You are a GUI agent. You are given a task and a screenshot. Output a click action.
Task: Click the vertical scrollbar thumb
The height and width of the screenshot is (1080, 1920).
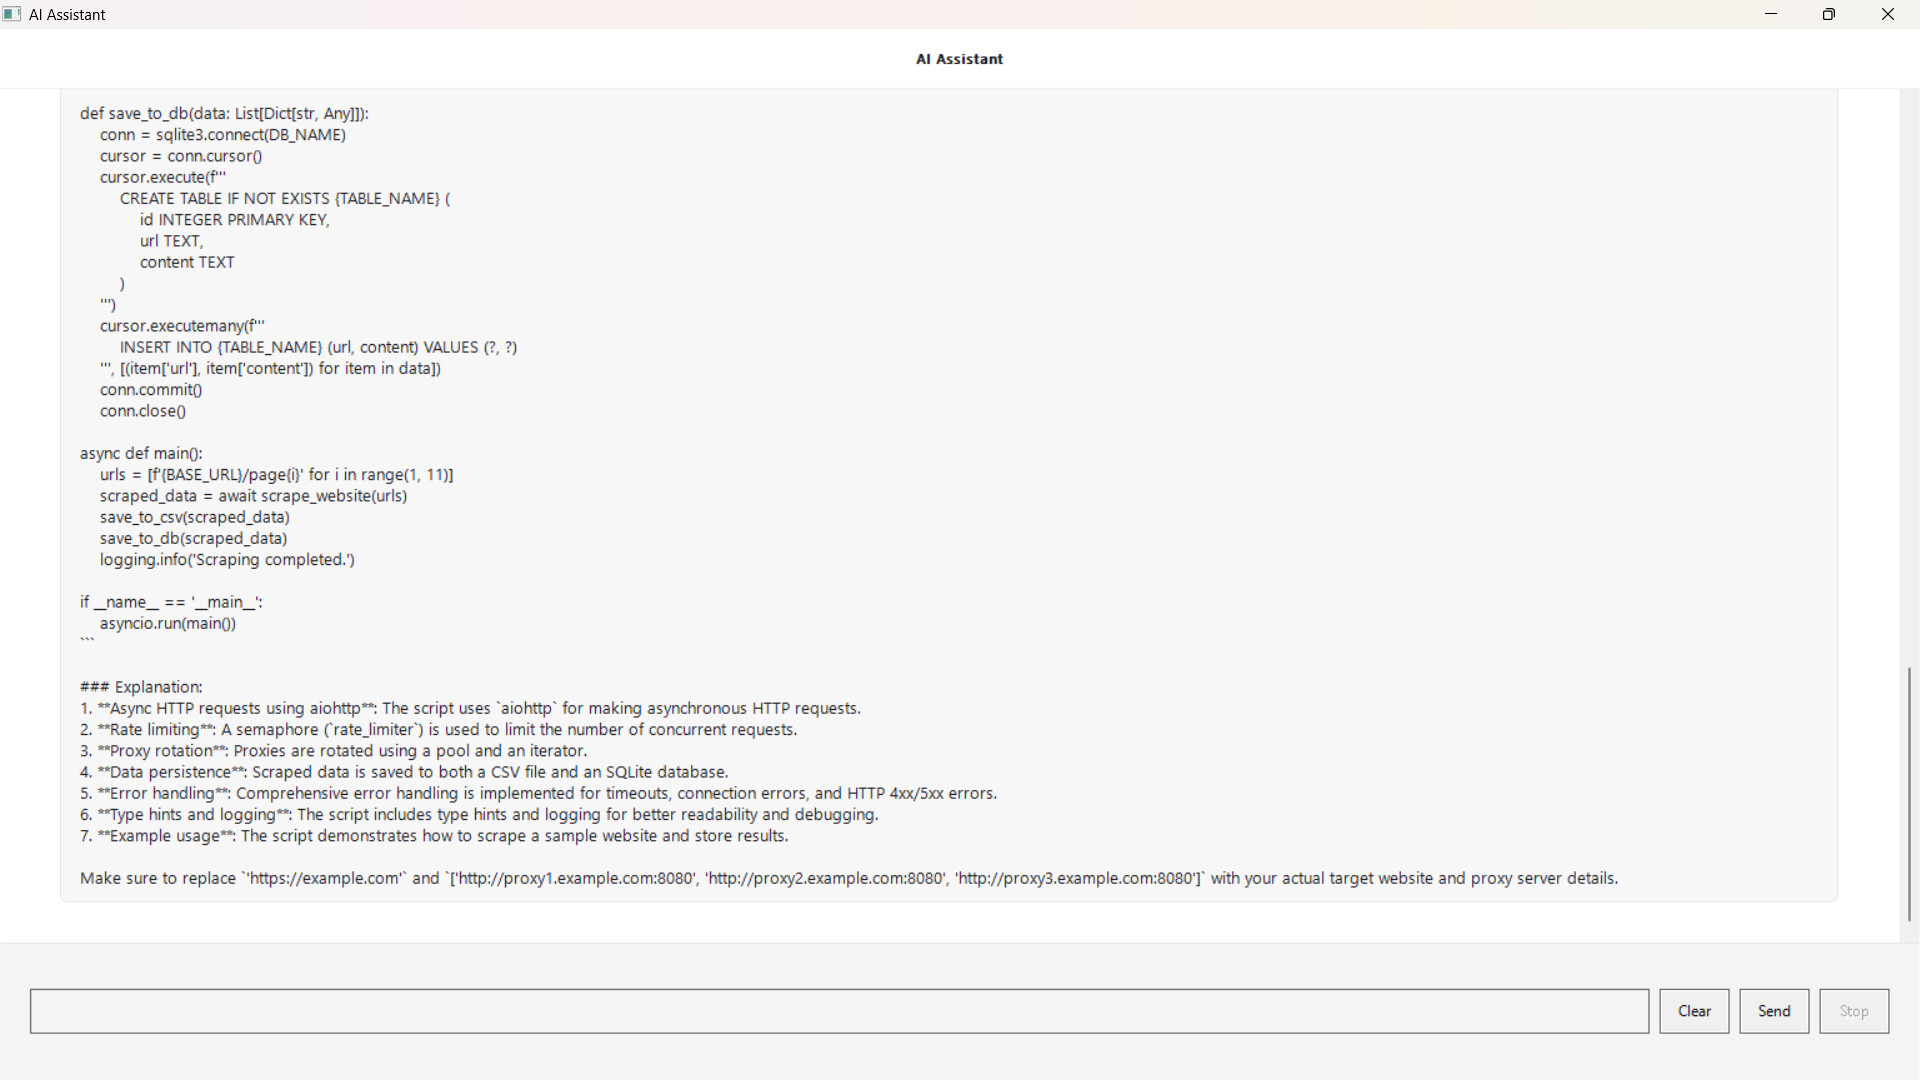[1909, 793]
